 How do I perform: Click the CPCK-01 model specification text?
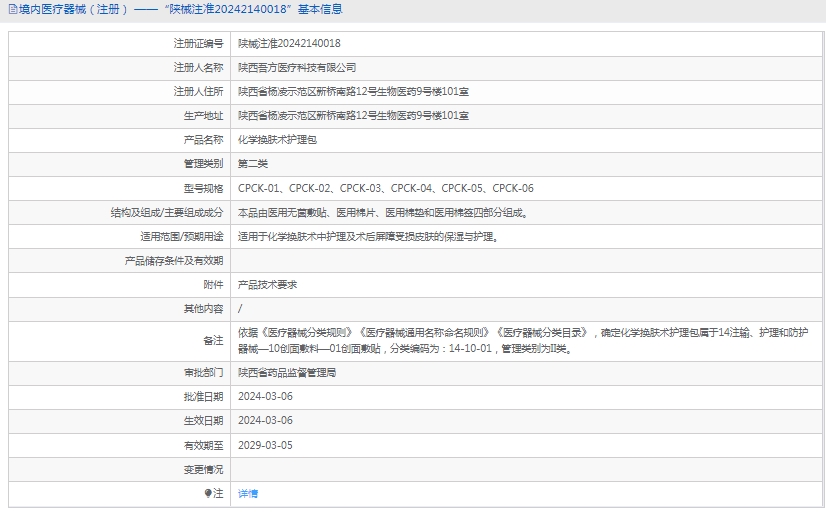pos(258,188)
